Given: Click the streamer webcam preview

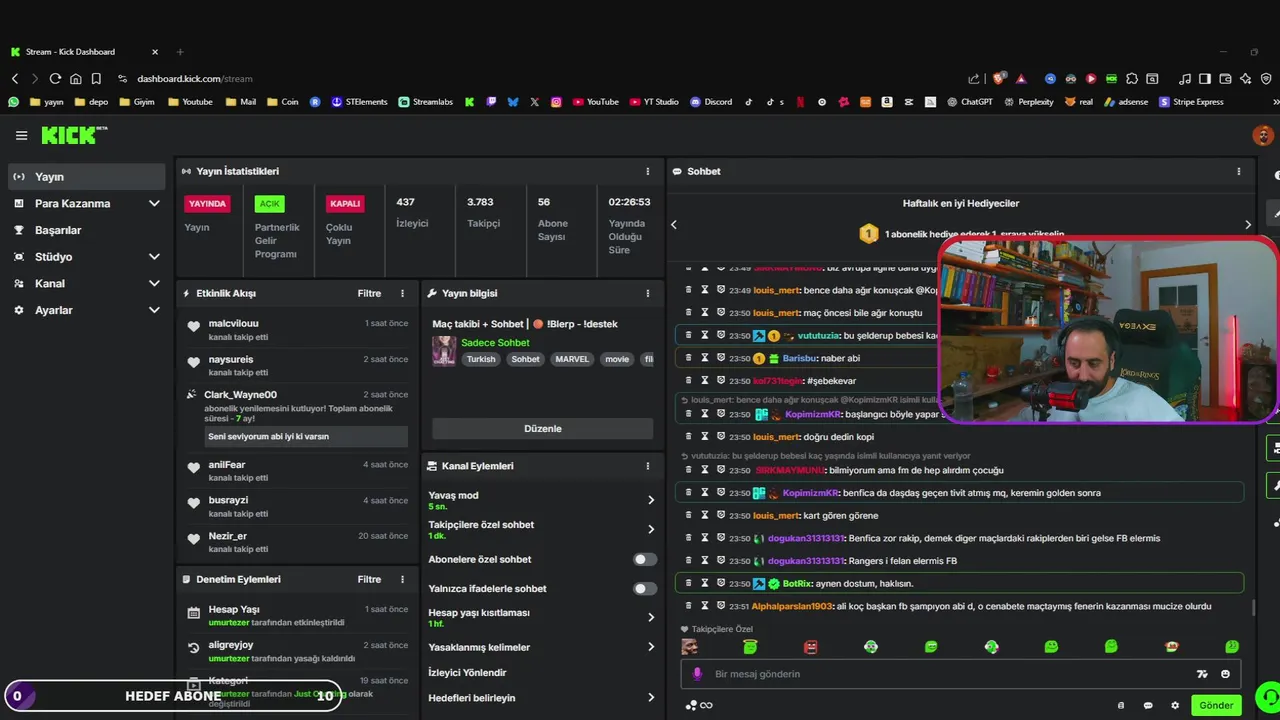Looking at the screenshot, I should tap(1108, 330).
